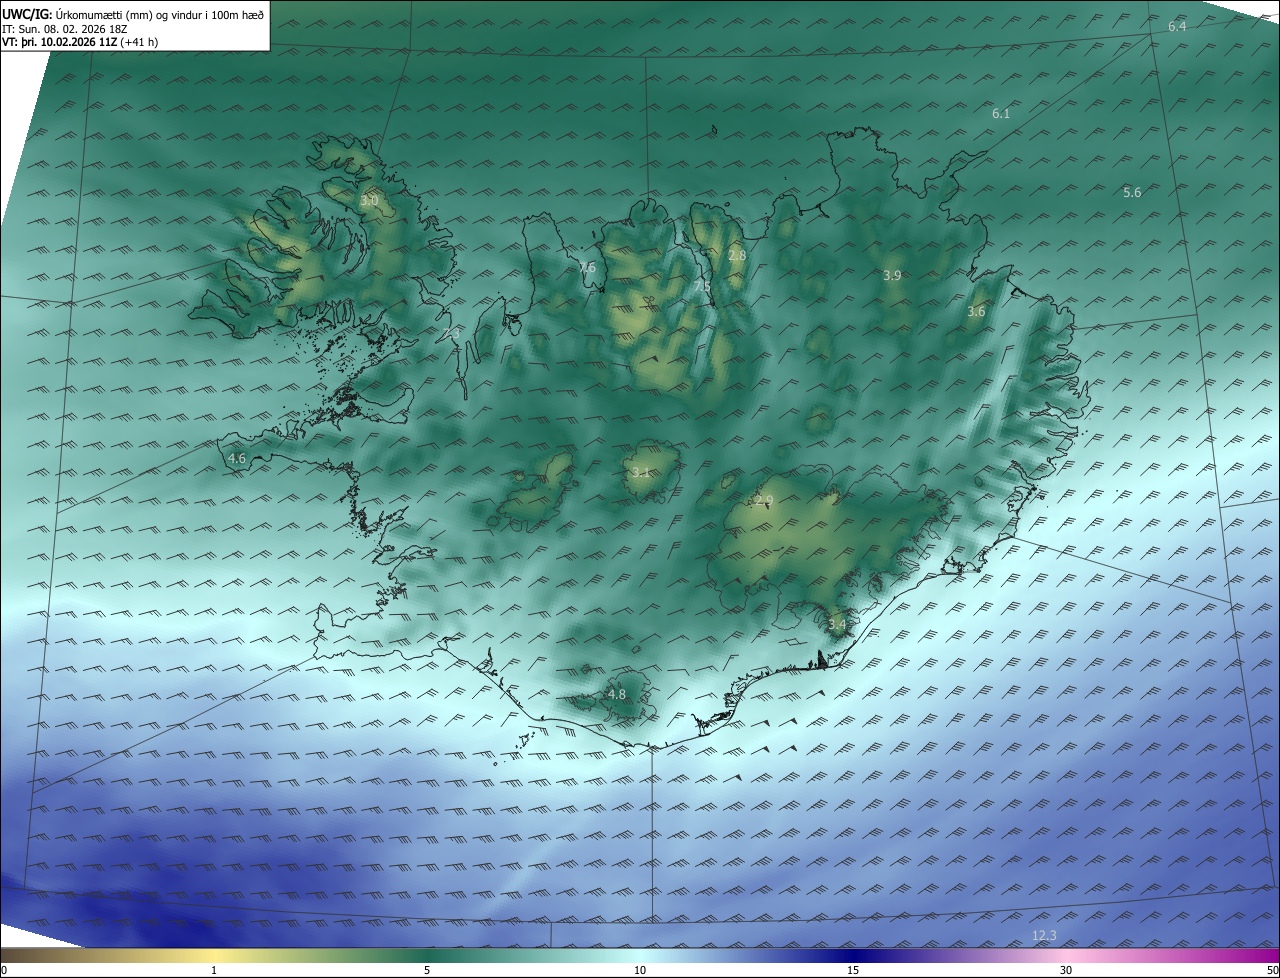The height and width of the screenshot is (978, 1280).
Task: Click the Westfjords value 3.0
Action: click(x=369, y=201)
